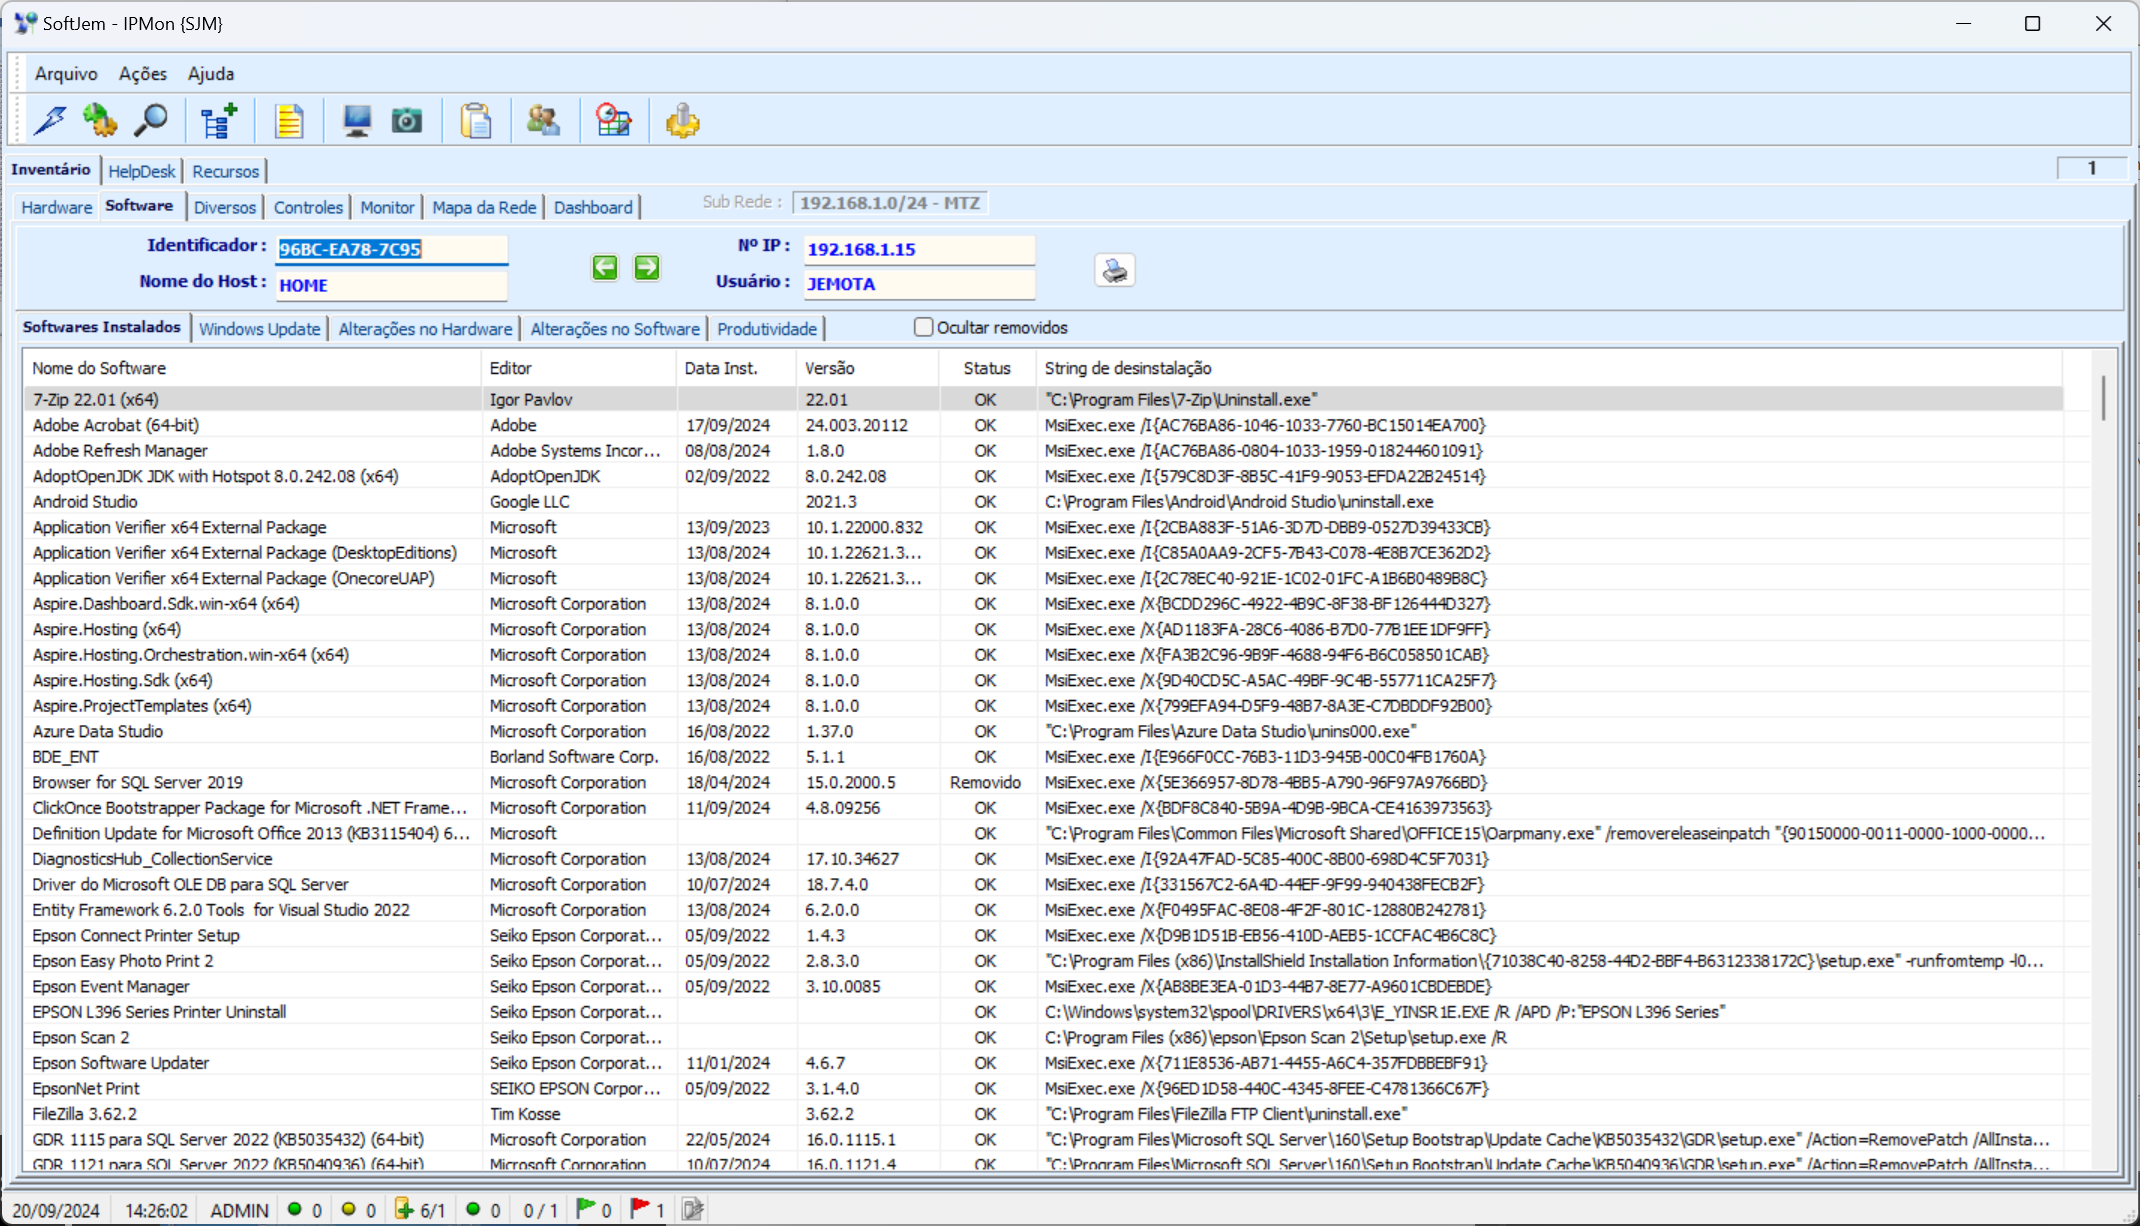Viewport: 2140px width, 1226px height.
Task: Open the Ações menu
Action: point(143,73)
